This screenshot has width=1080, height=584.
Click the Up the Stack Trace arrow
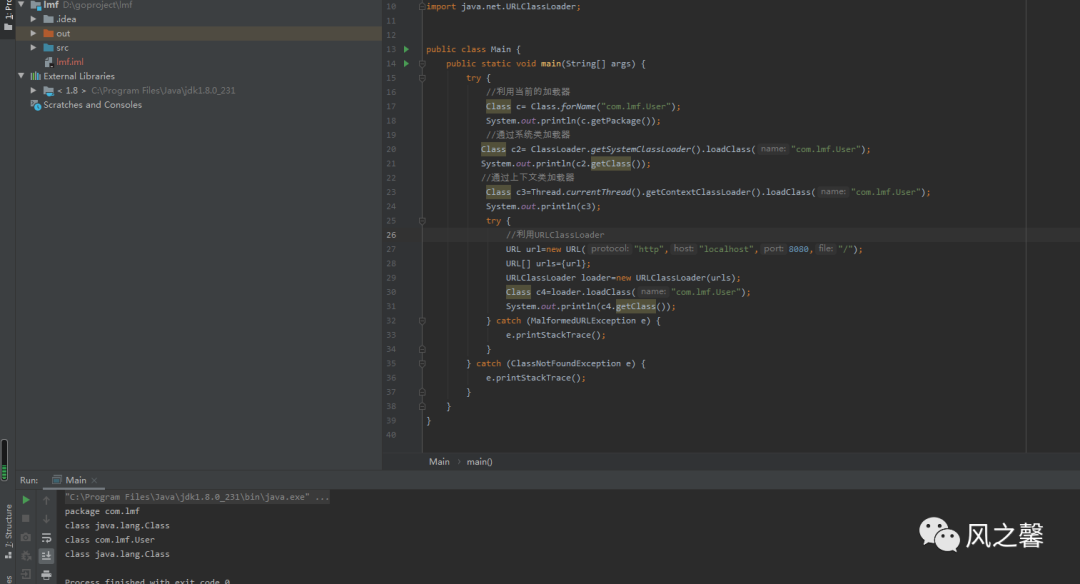[x=46, y=500]
